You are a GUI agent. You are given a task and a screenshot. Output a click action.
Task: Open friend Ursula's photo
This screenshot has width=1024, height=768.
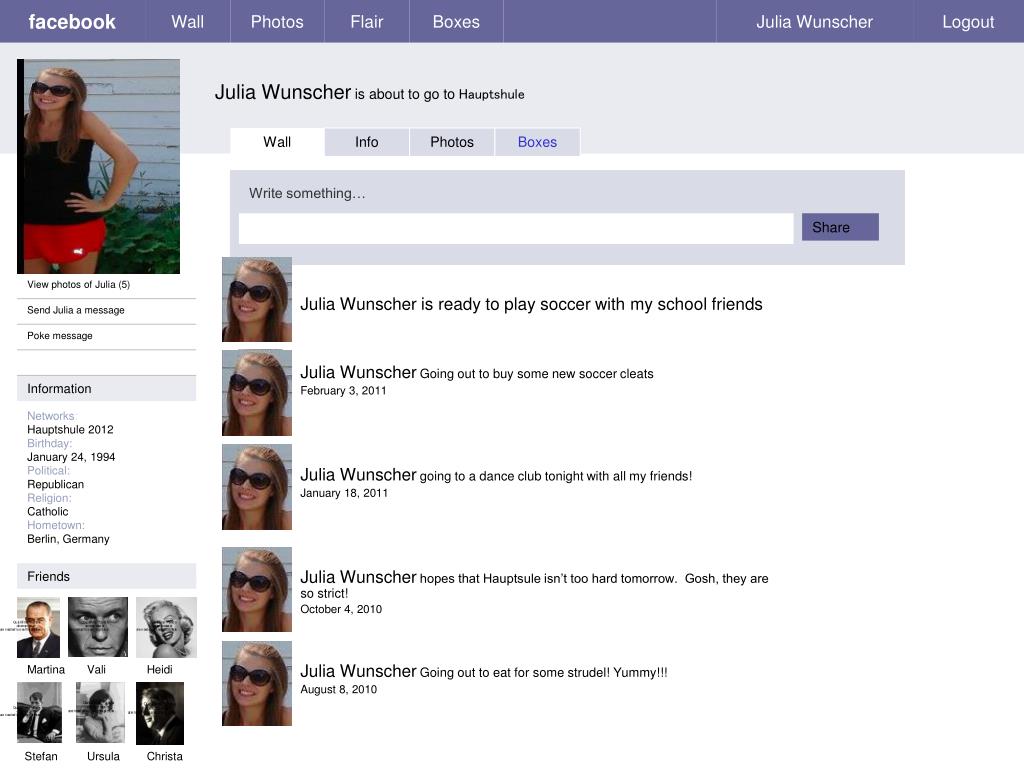click(x=100, y=712)
